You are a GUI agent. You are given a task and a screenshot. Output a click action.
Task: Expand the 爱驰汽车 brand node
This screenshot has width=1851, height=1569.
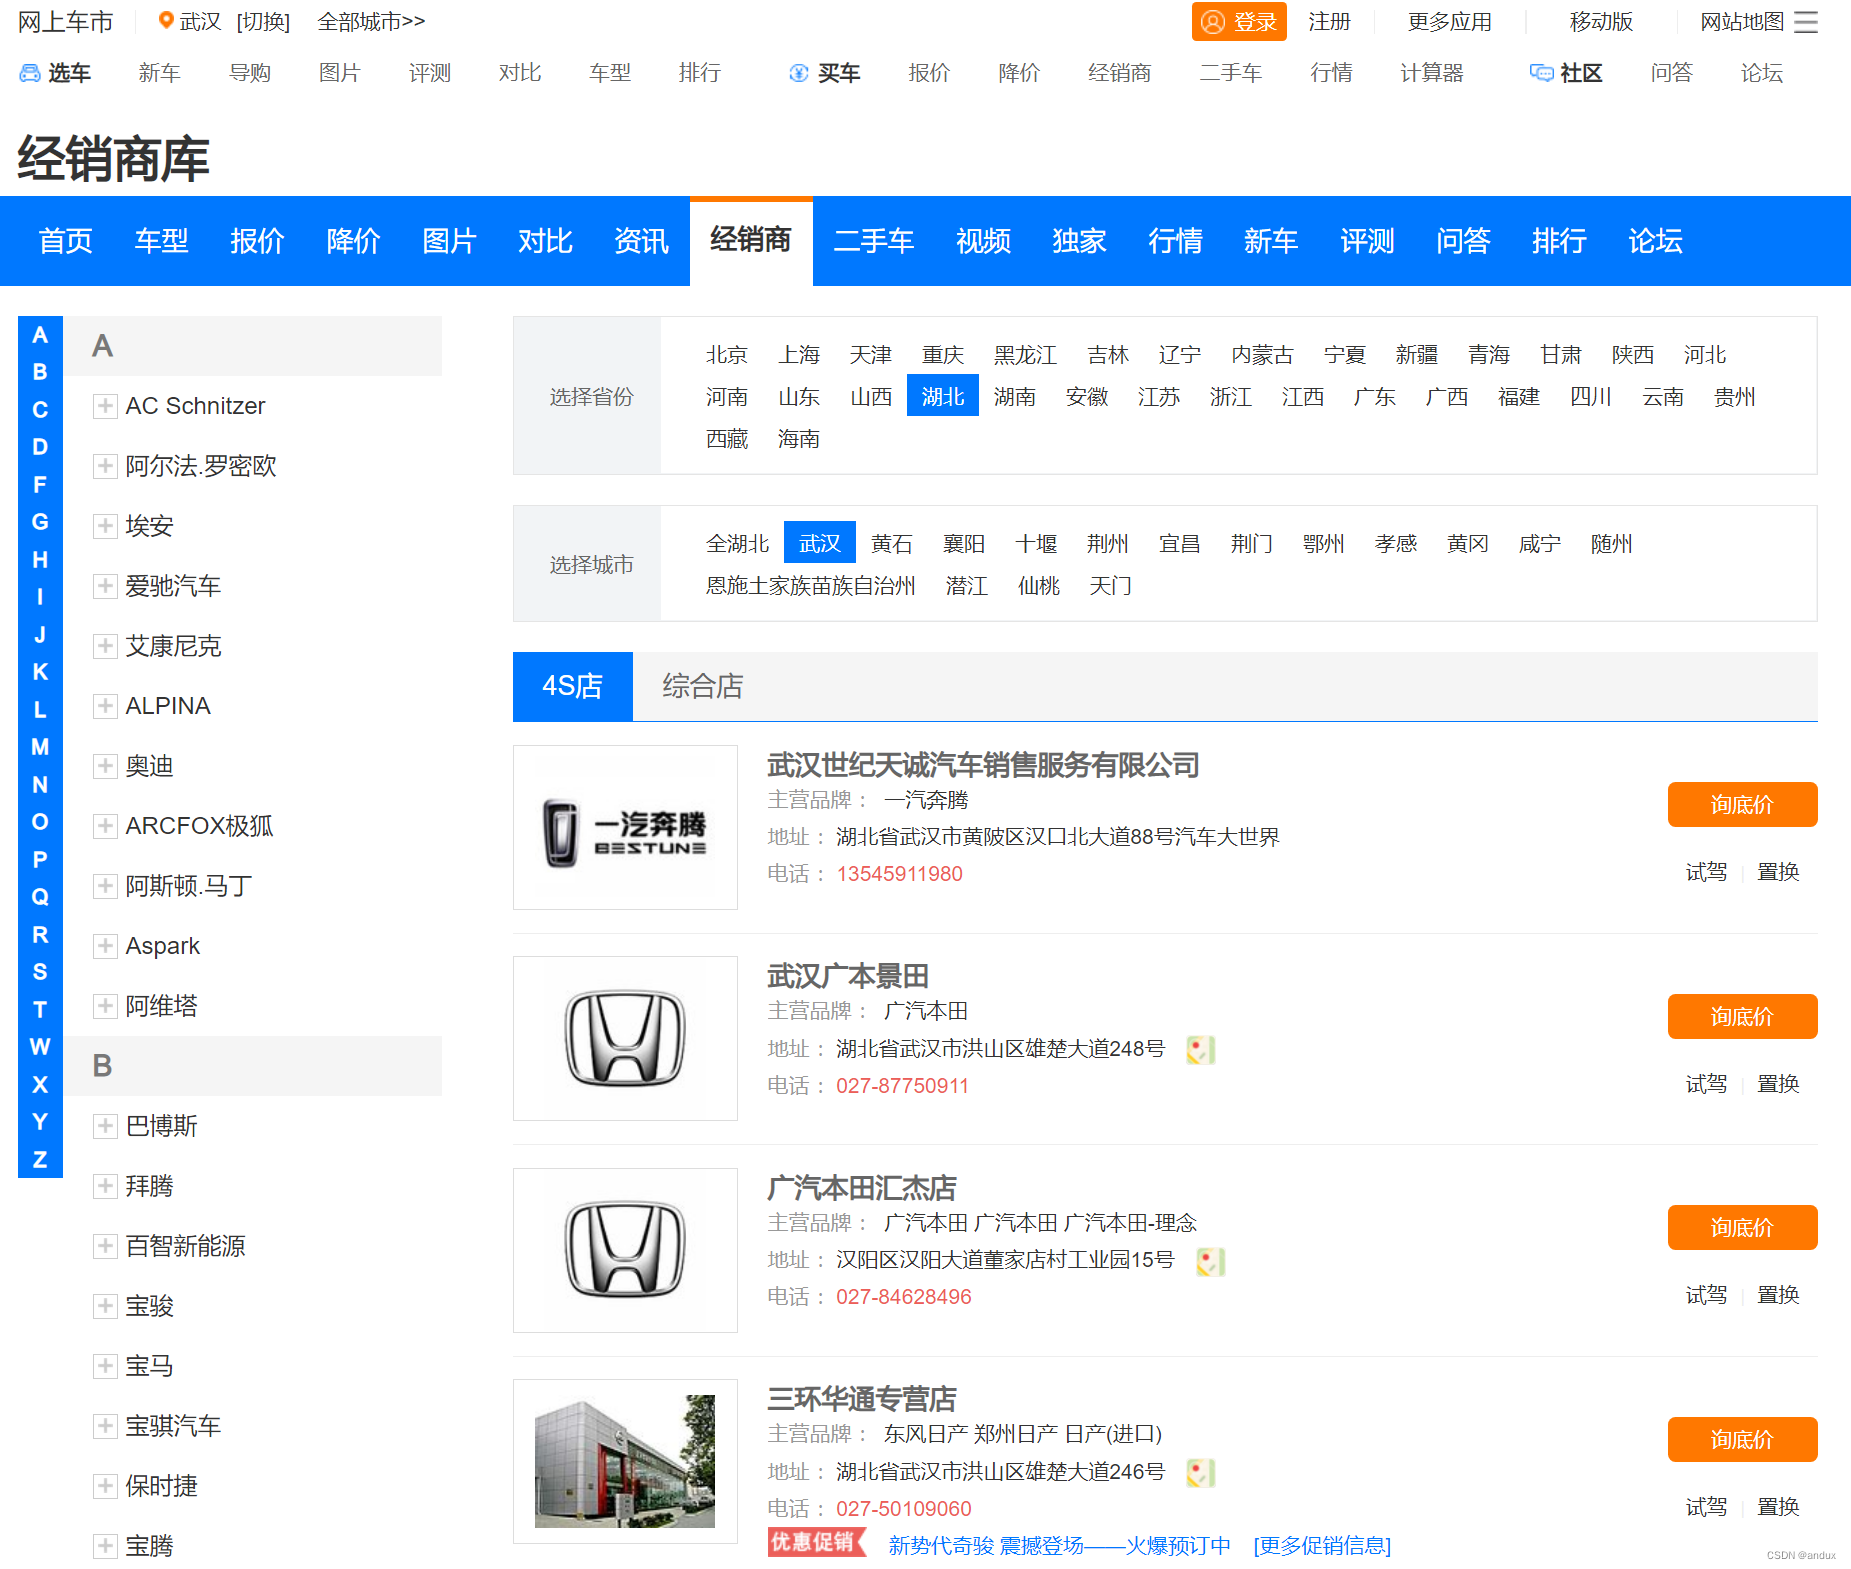click(x=105, y=586)
